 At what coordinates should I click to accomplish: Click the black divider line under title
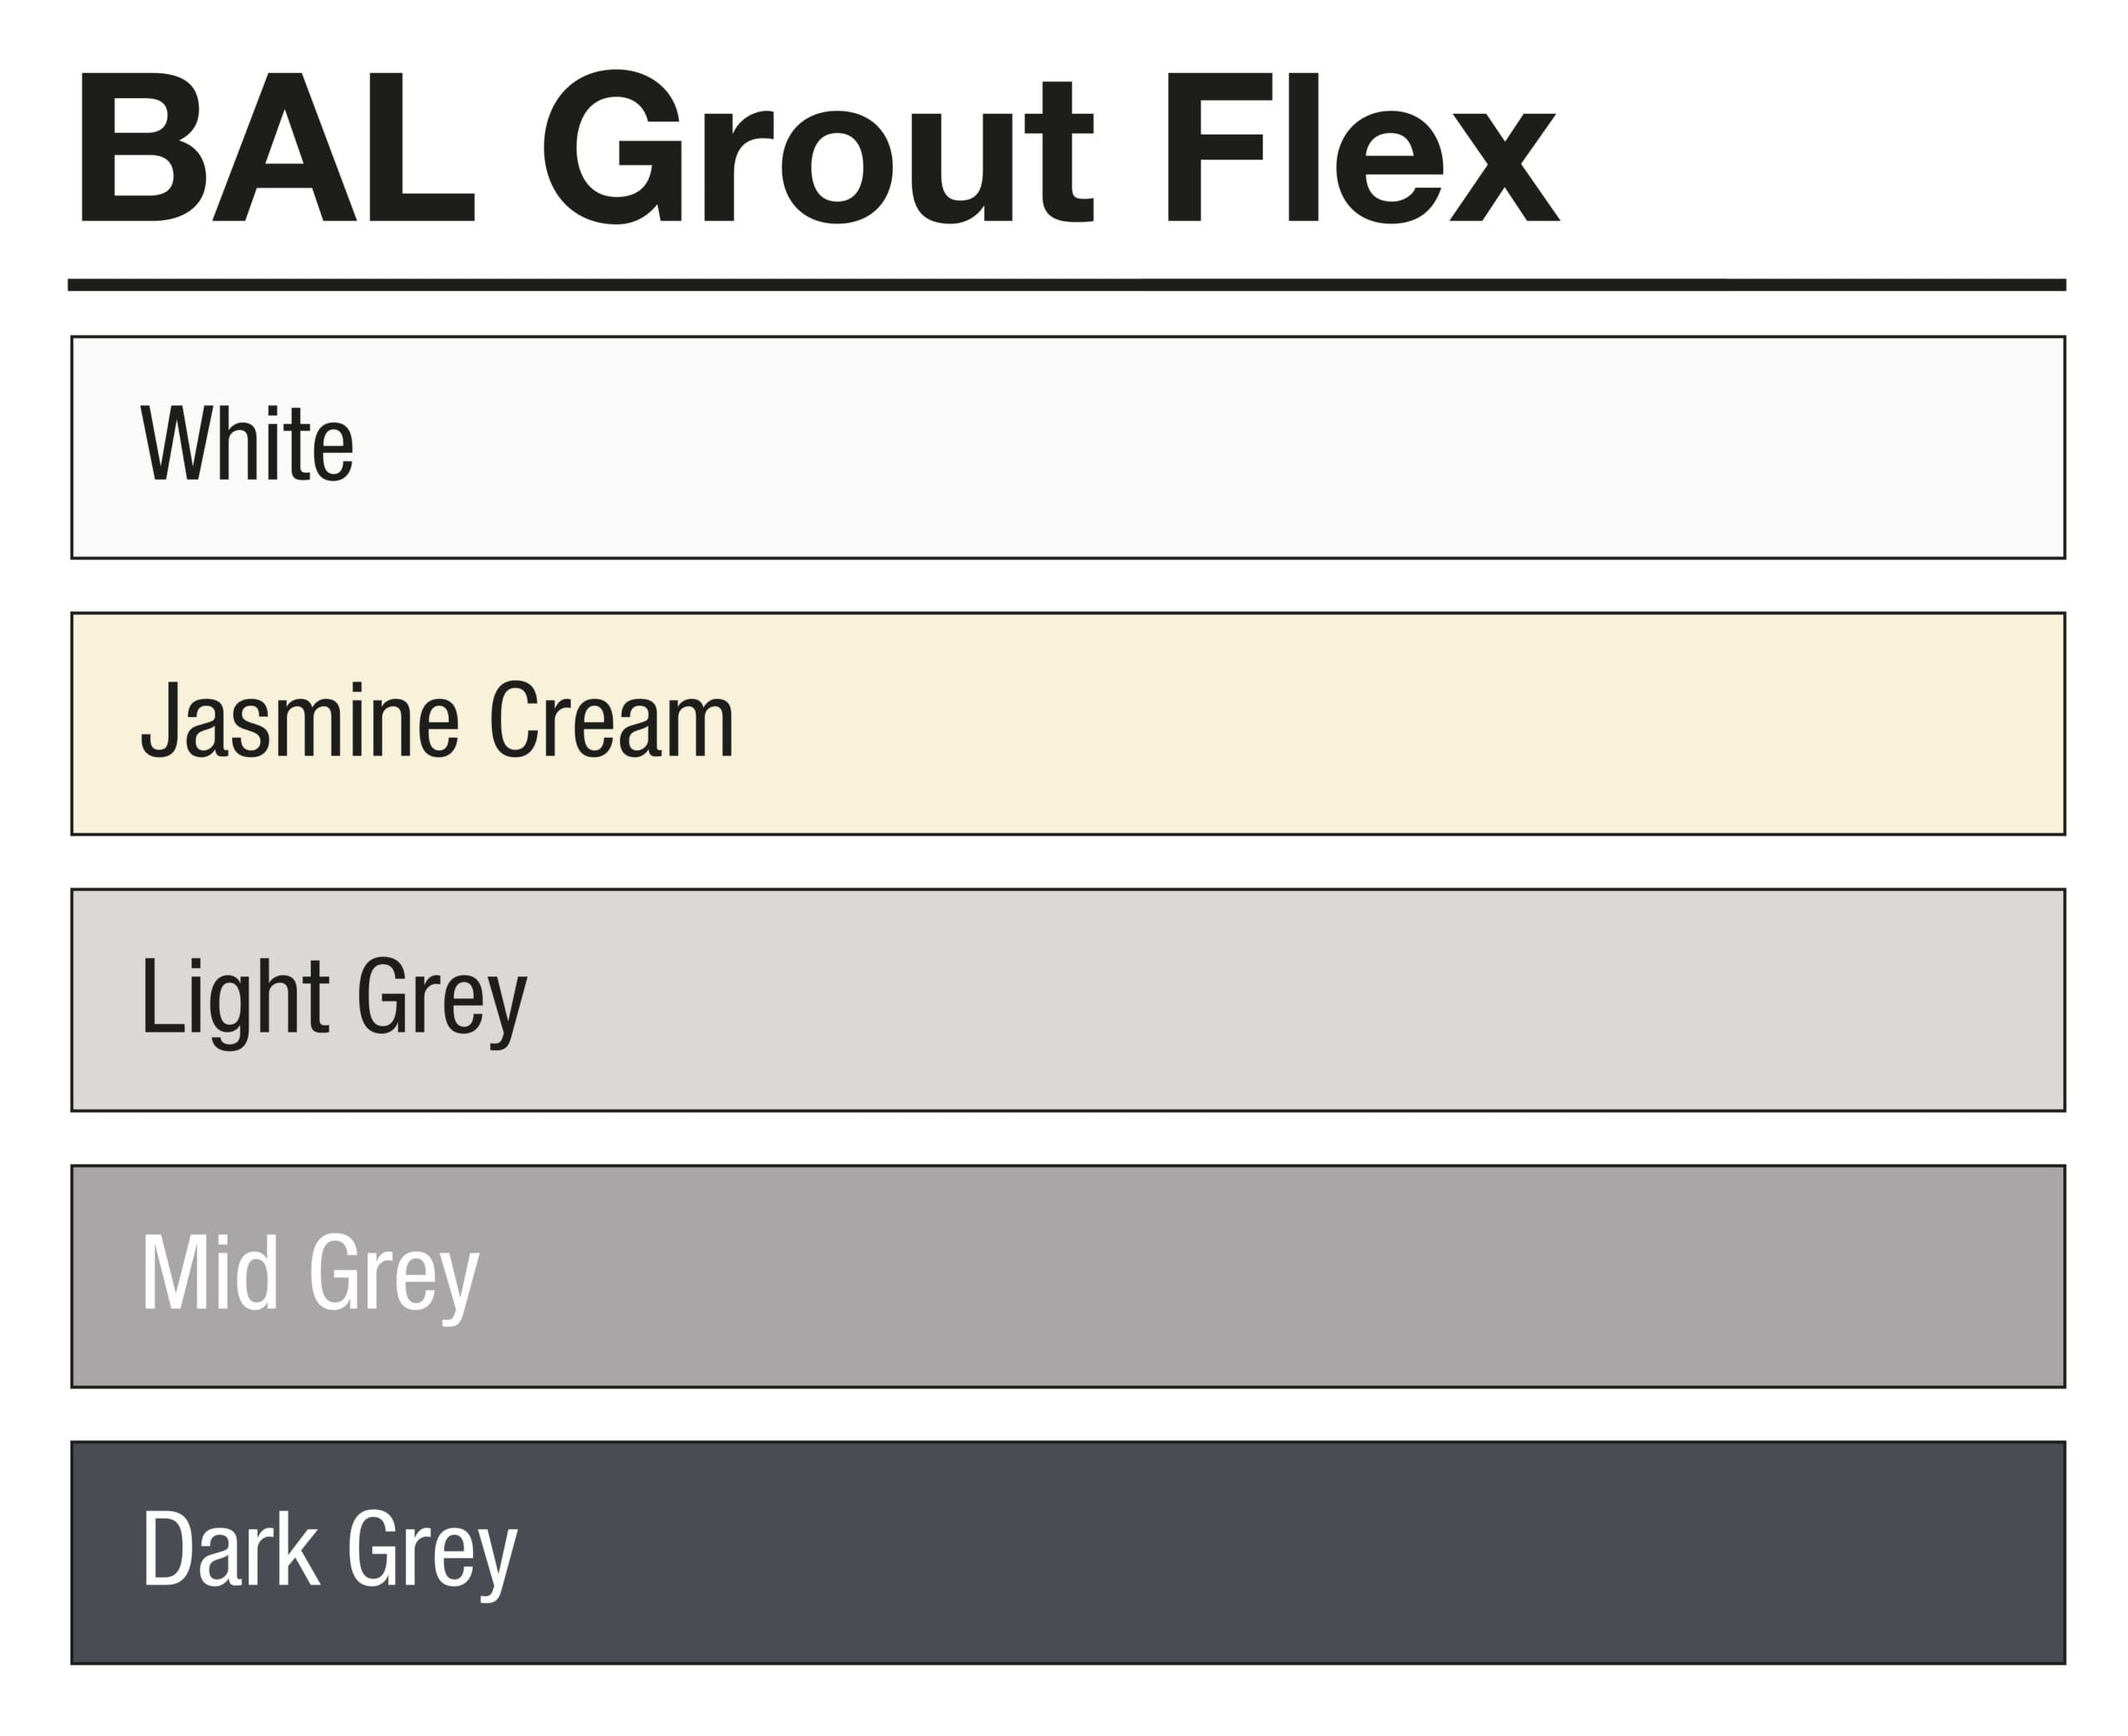(x=1067, y=285)
